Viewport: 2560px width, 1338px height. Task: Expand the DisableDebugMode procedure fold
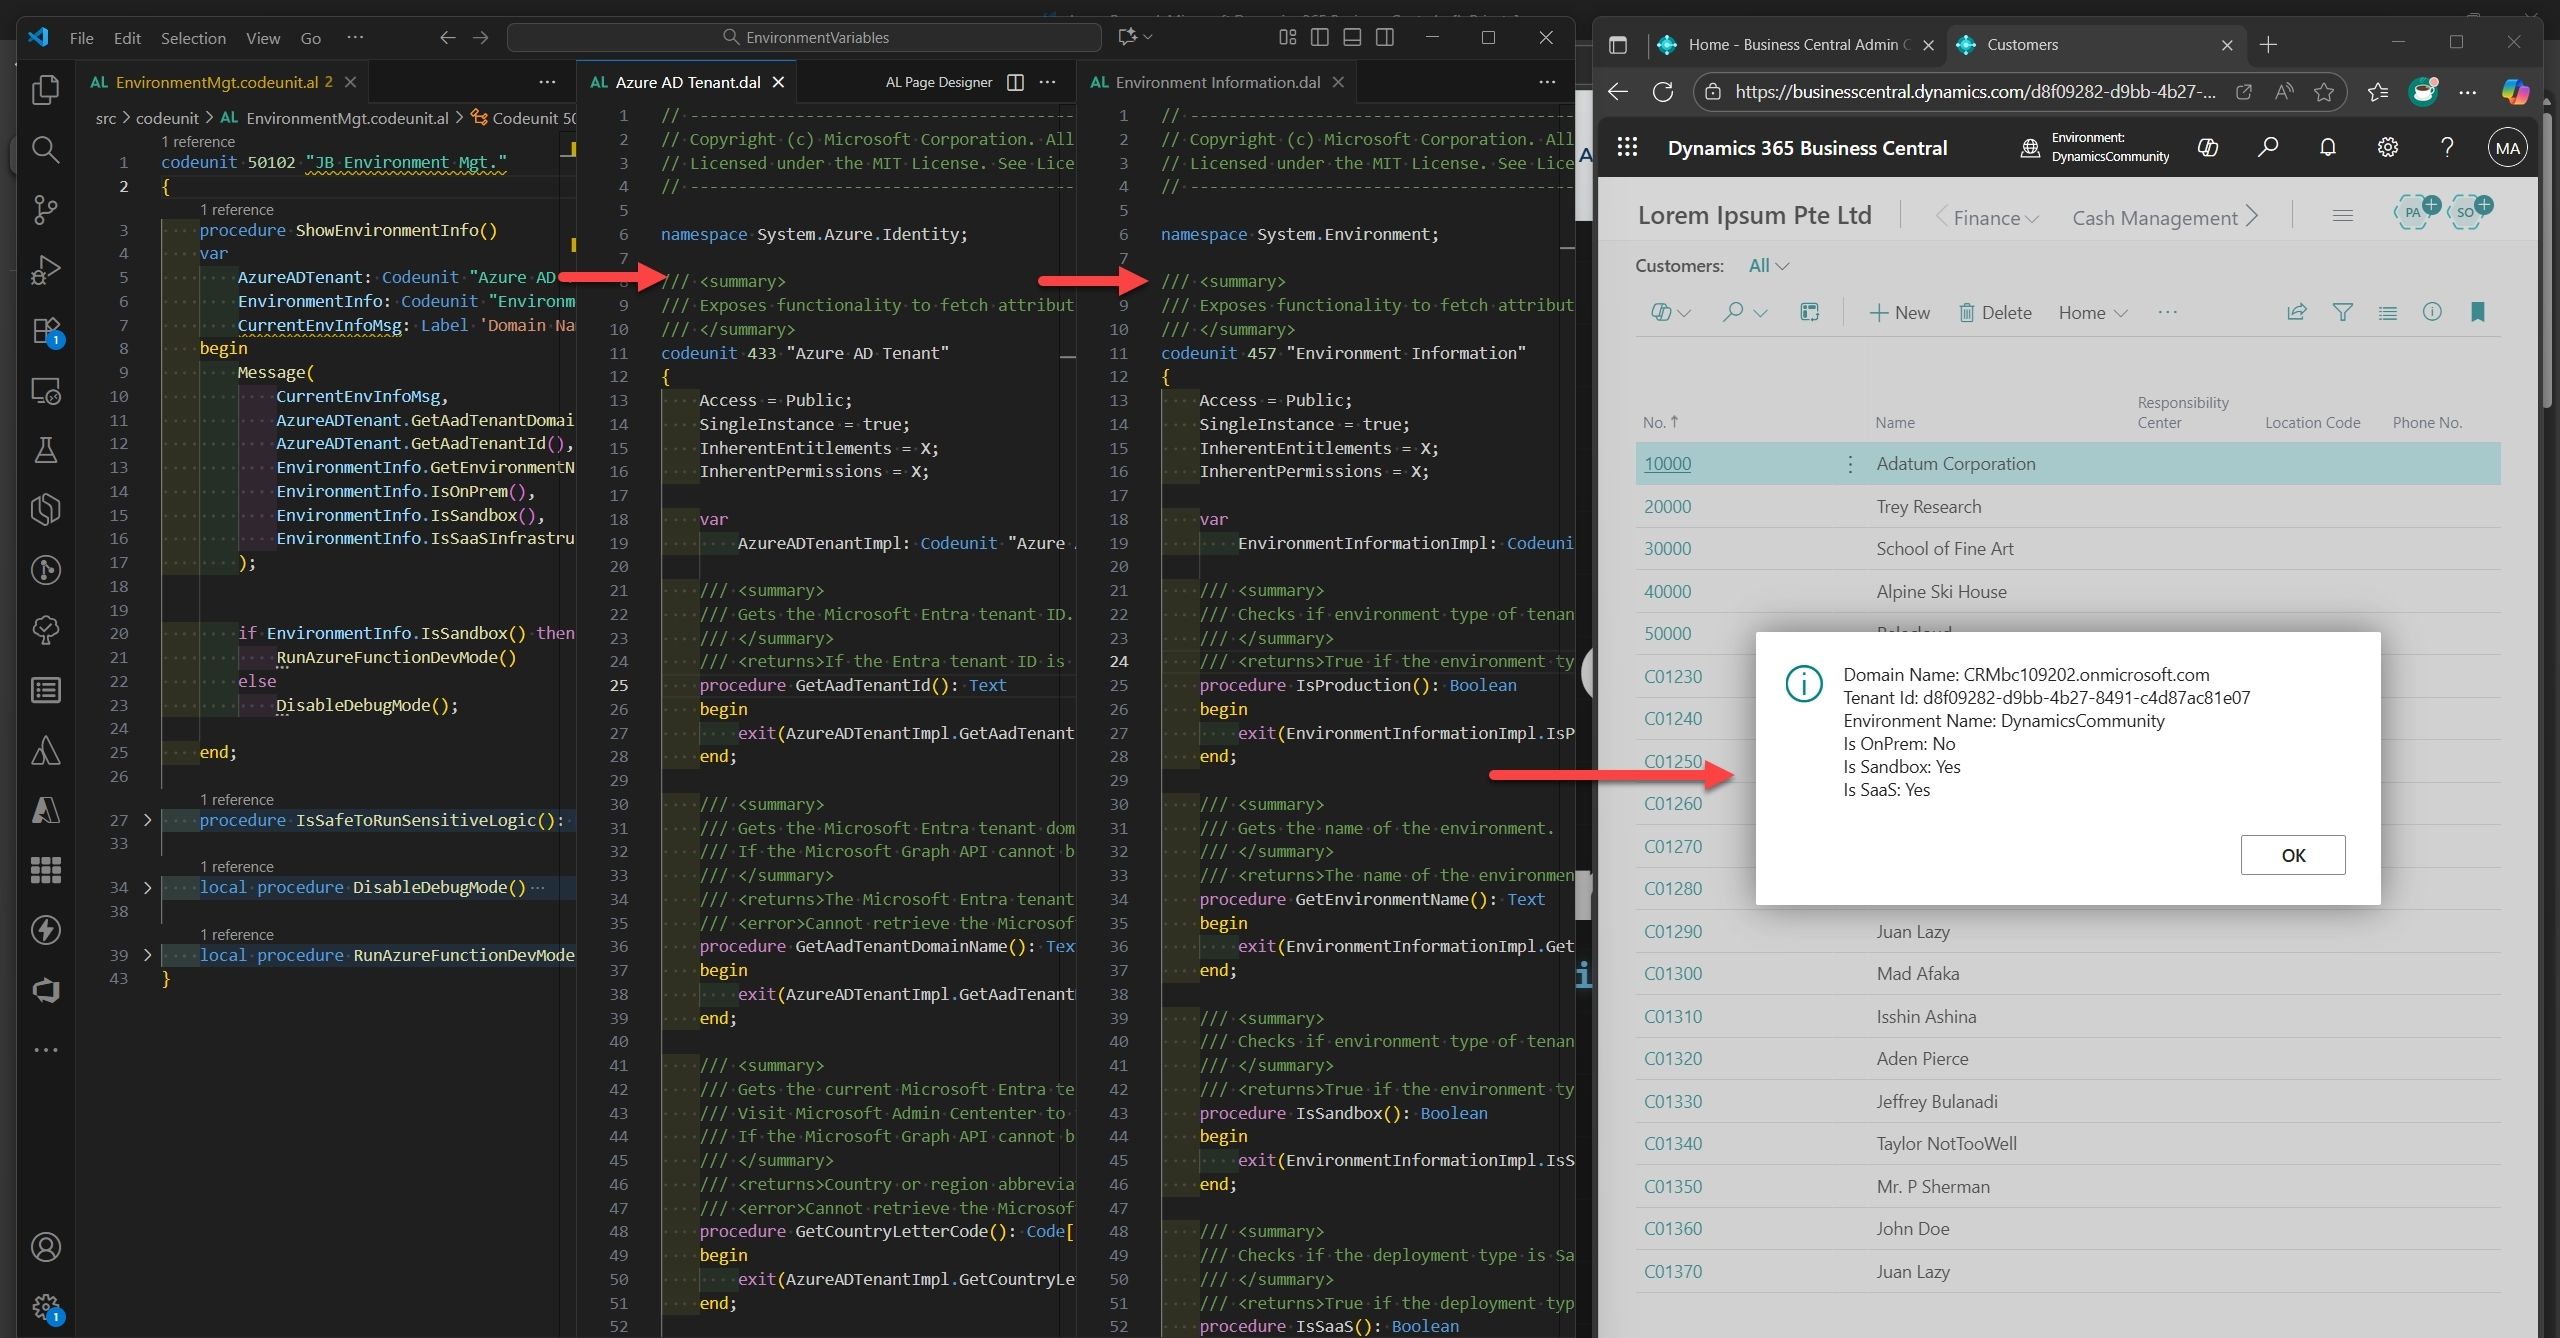[x=148, y=887]
